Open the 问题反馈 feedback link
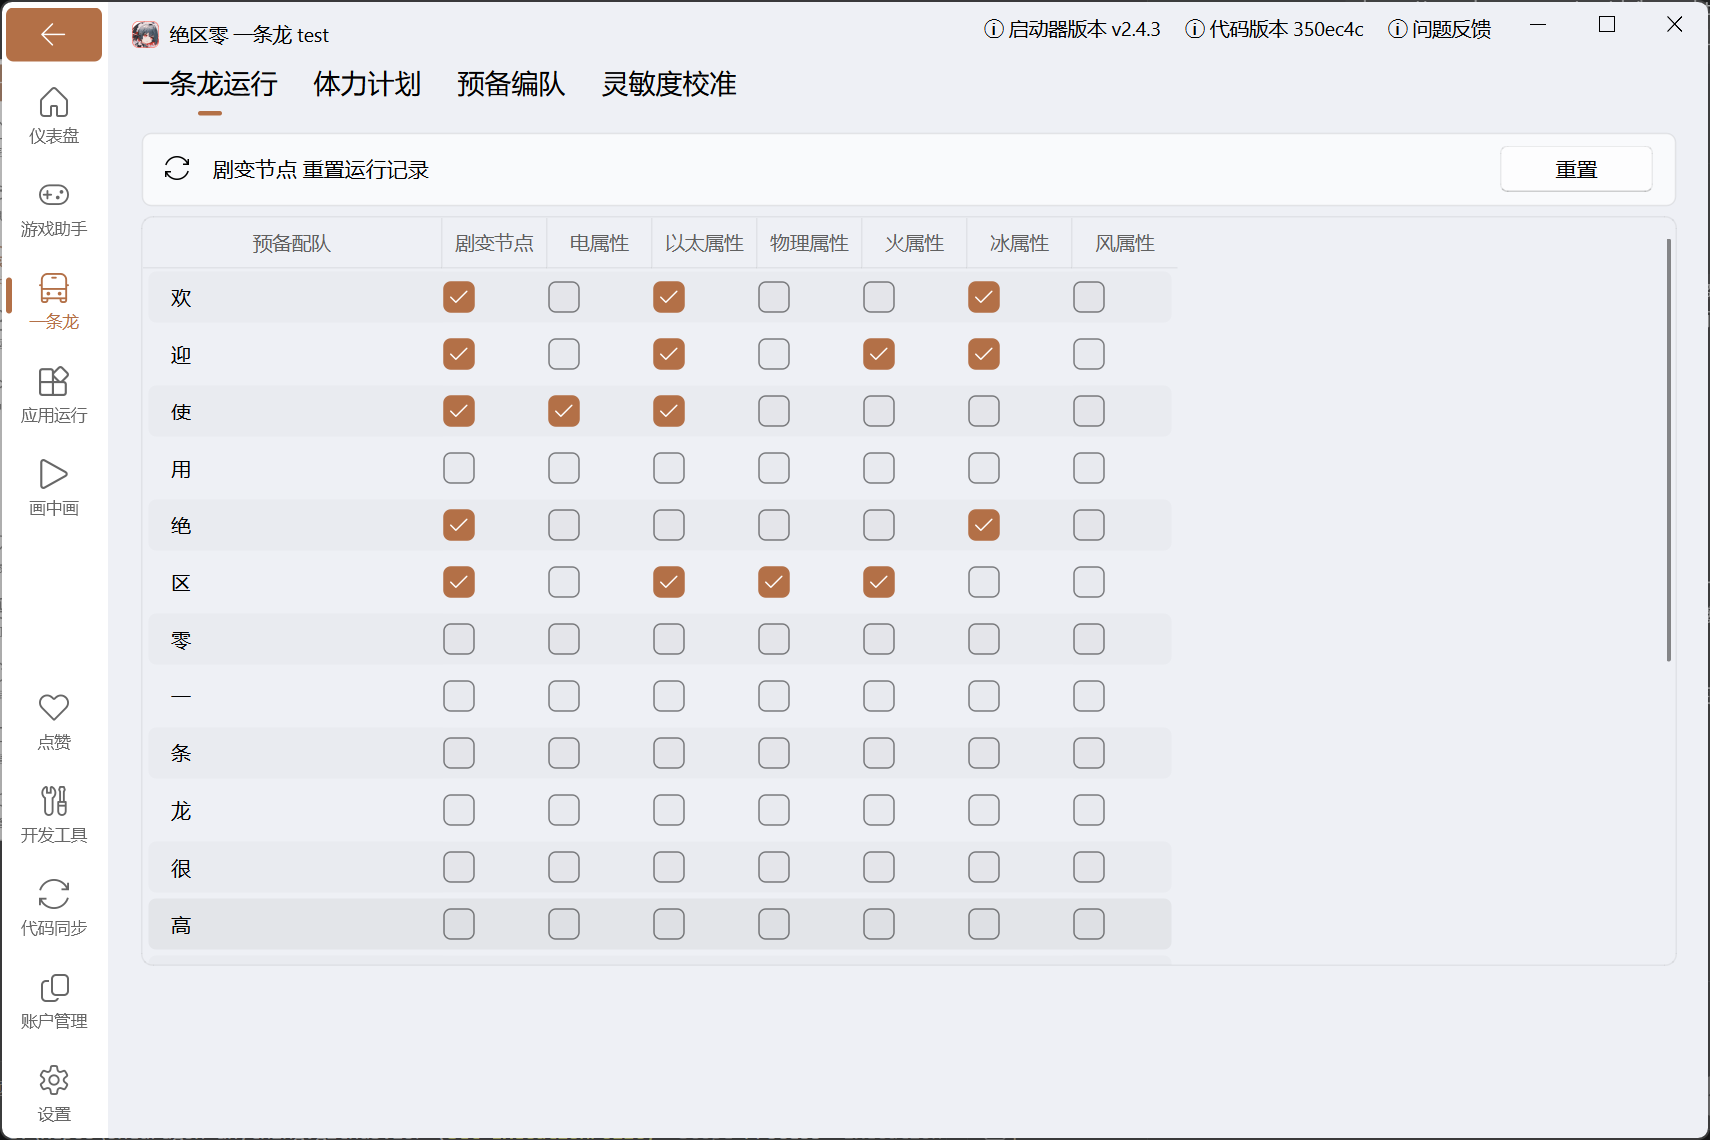This screenshot has width=1710, height=1140. tap(1439, 30)
